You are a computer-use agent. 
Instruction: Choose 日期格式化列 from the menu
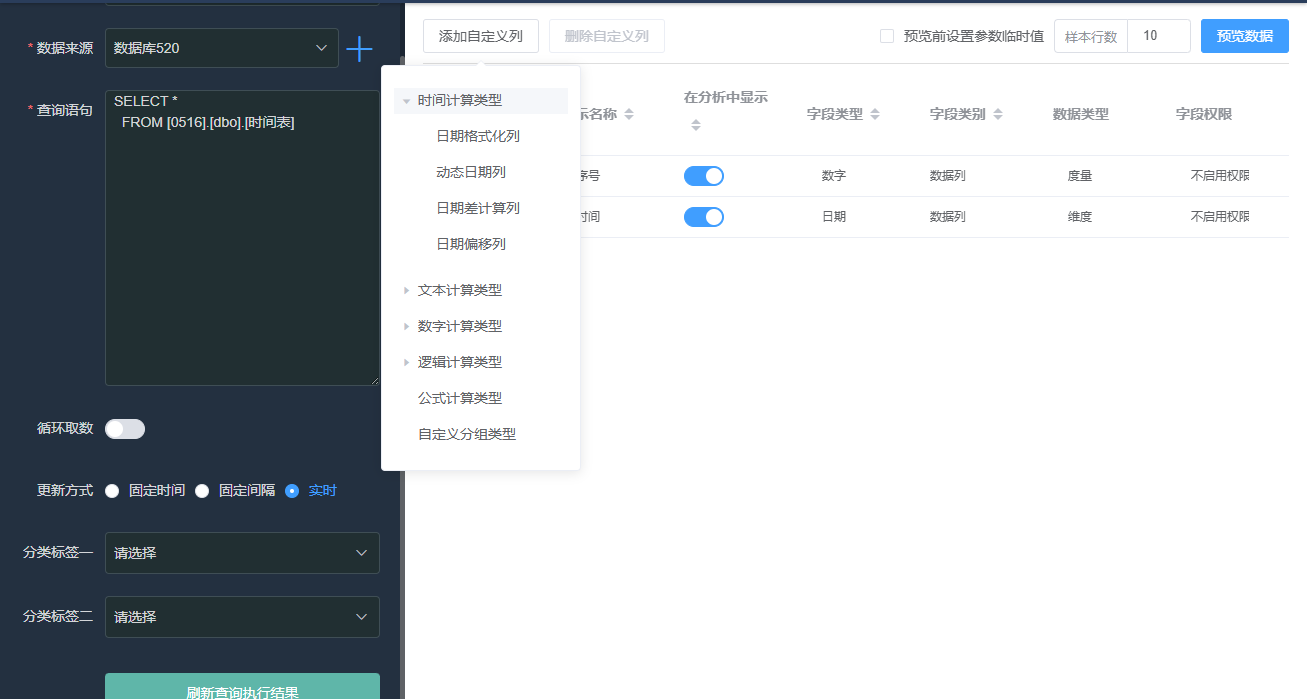tap(478, 136)
